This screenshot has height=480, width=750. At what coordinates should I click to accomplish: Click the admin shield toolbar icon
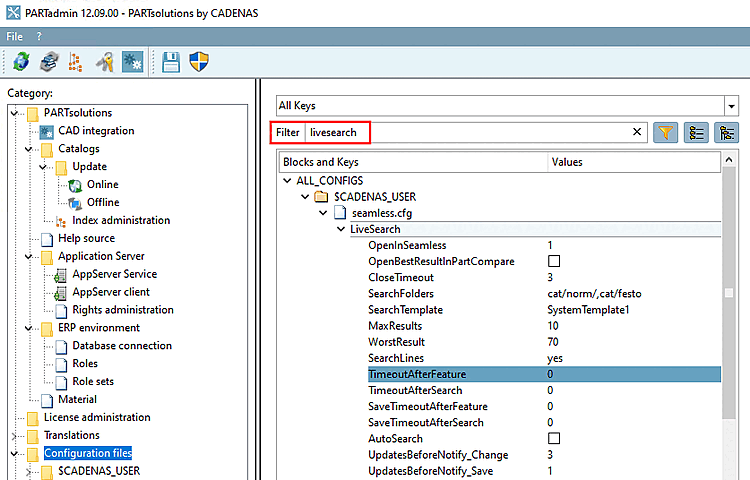coord(199,62)
